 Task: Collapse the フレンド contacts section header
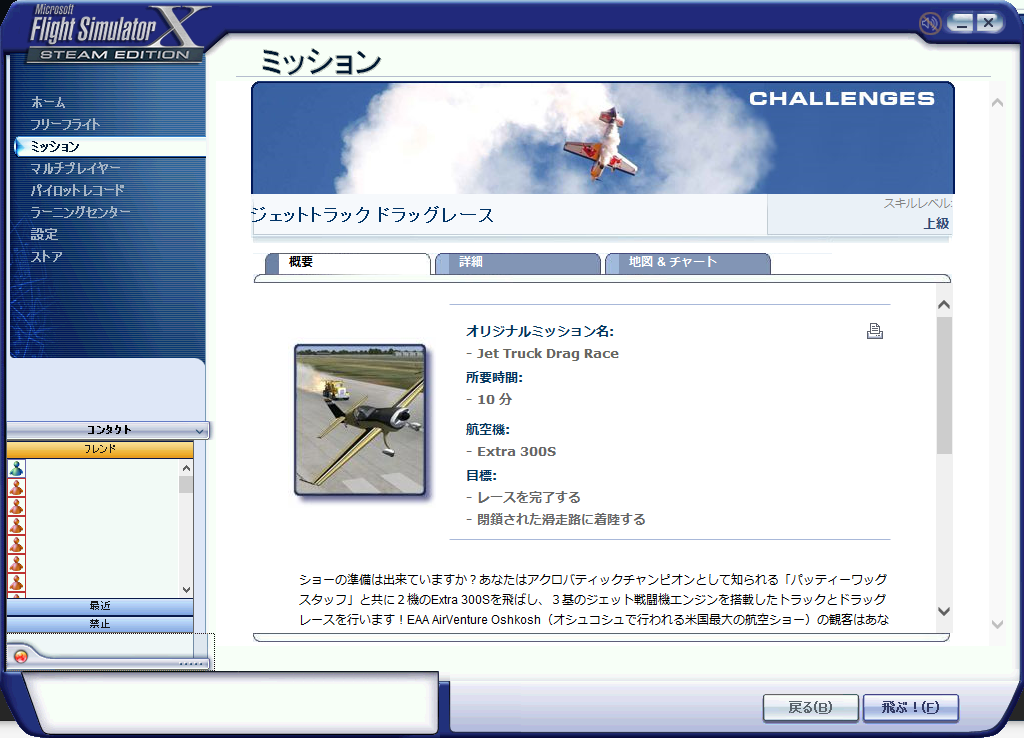100,450
